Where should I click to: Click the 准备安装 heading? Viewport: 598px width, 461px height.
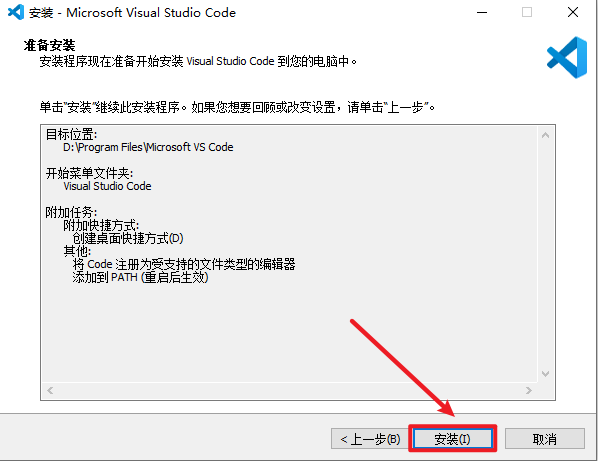tap(49, 45)
